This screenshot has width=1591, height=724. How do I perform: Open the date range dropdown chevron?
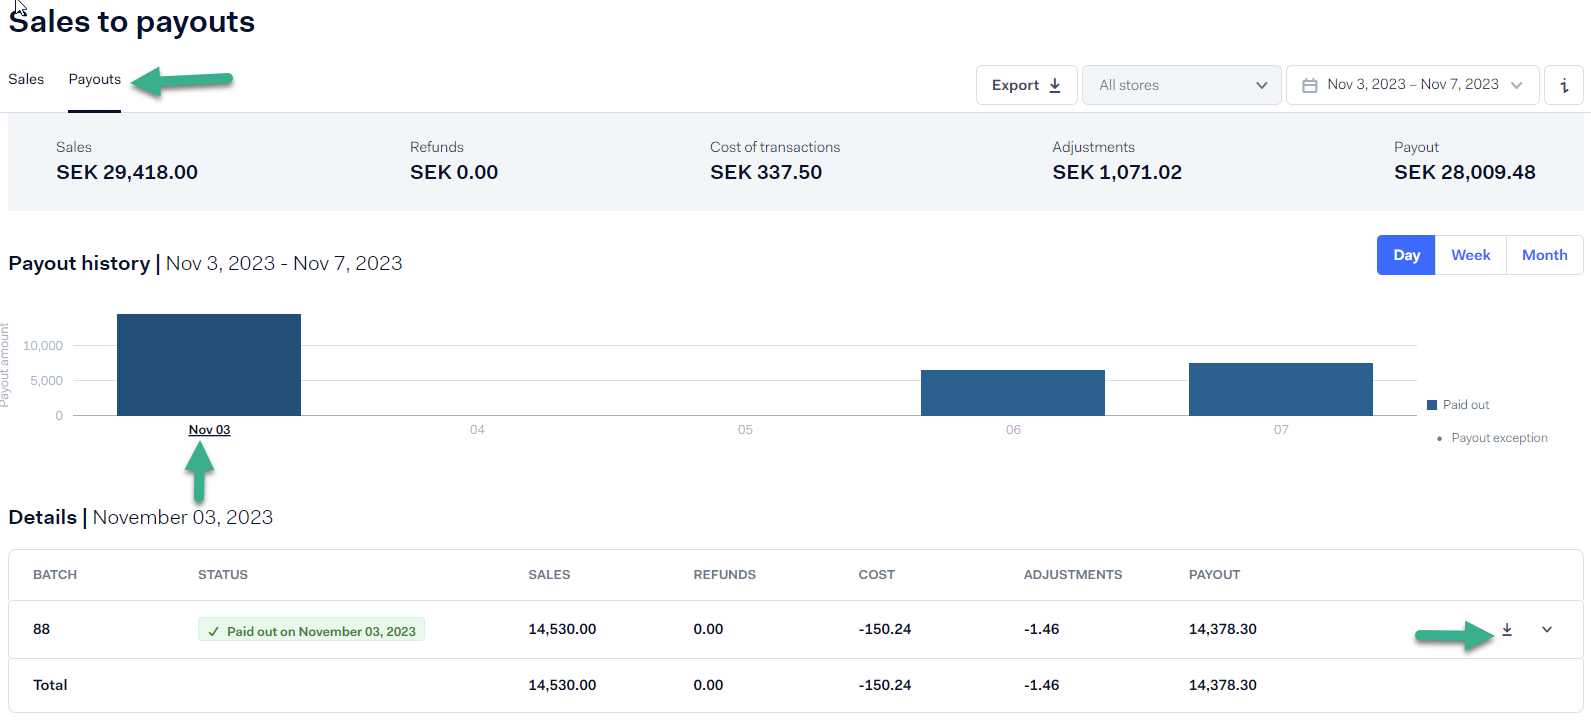(1517, 86)
